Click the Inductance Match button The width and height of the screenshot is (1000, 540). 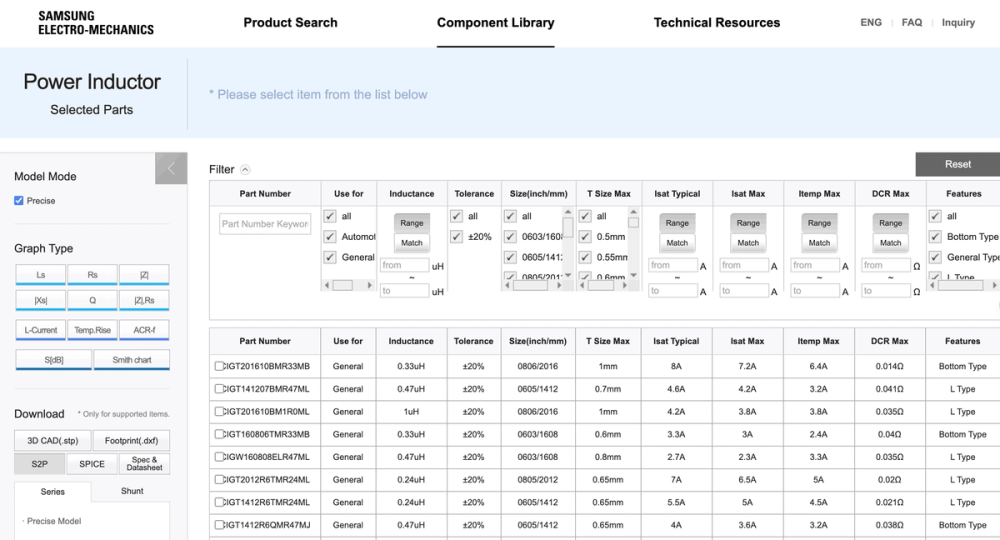point(412,243)
